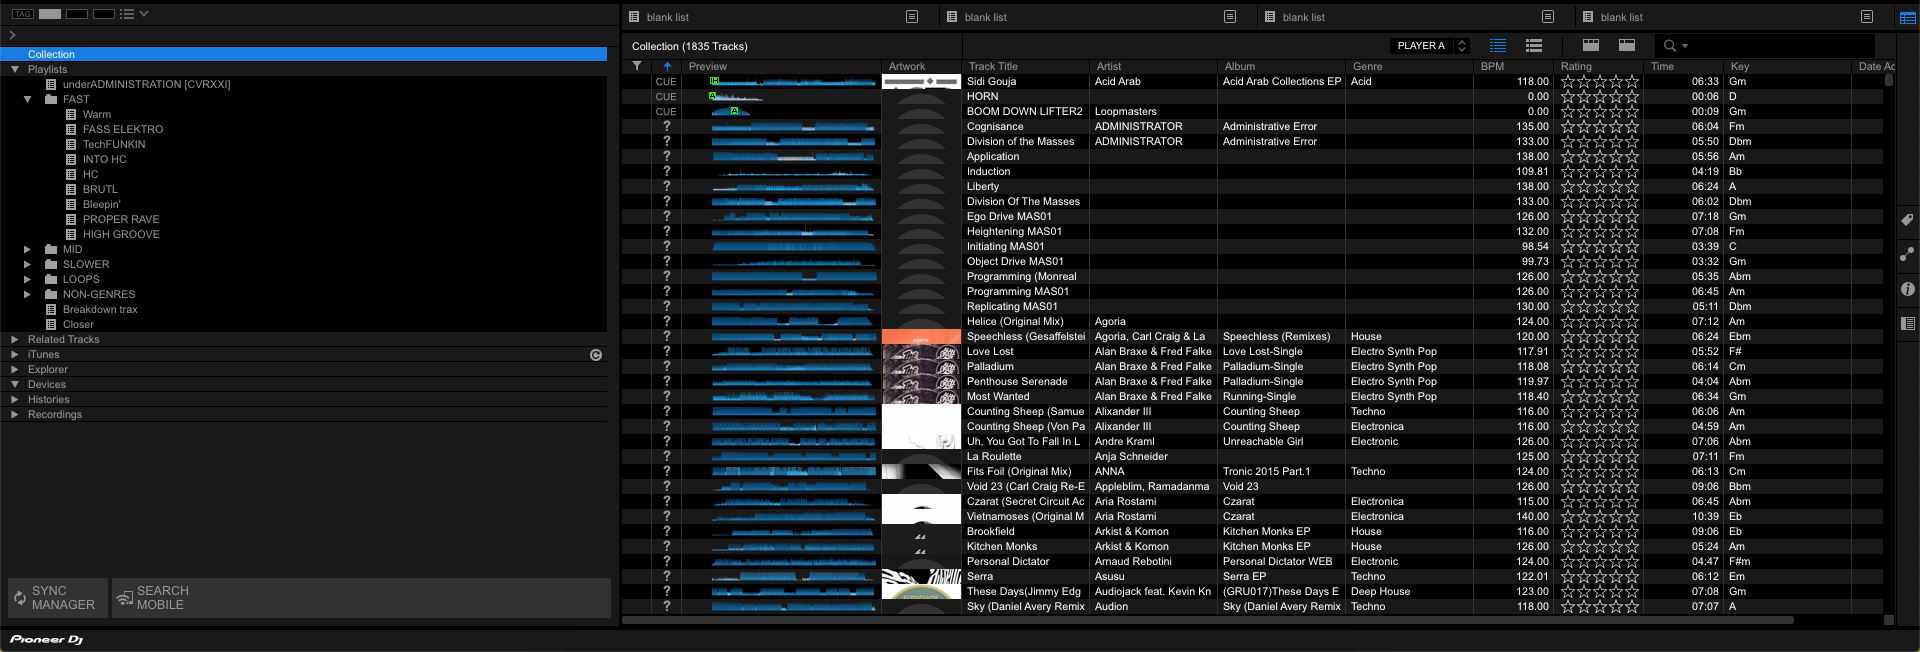Sort by the Key column header
Viewport: 1920px width, 652px height.
(x=1788, y=66)
